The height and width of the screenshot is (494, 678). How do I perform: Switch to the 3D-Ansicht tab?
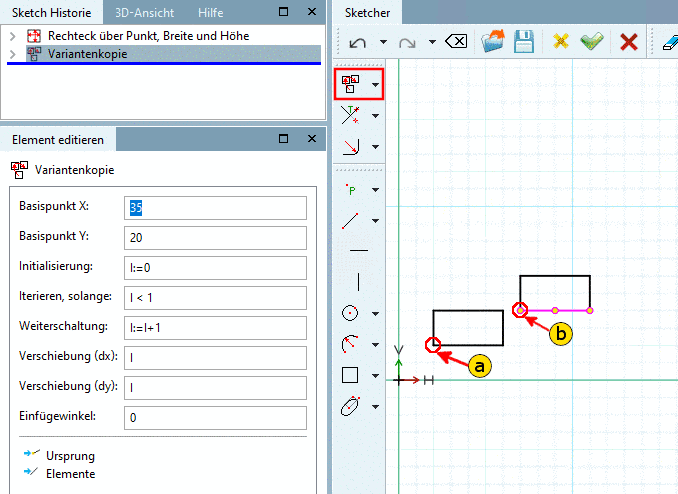[x=144, y=13]
